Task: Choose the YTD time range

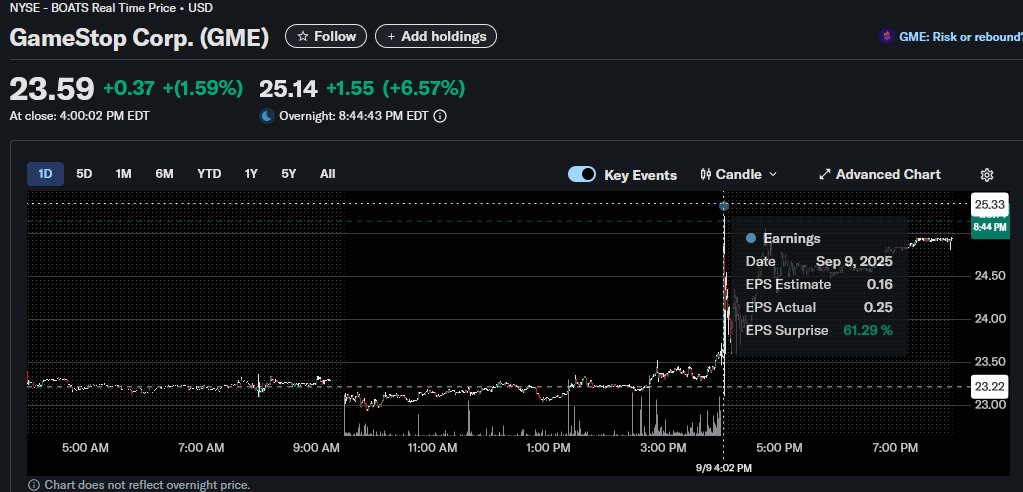Action: pos(209,174)
